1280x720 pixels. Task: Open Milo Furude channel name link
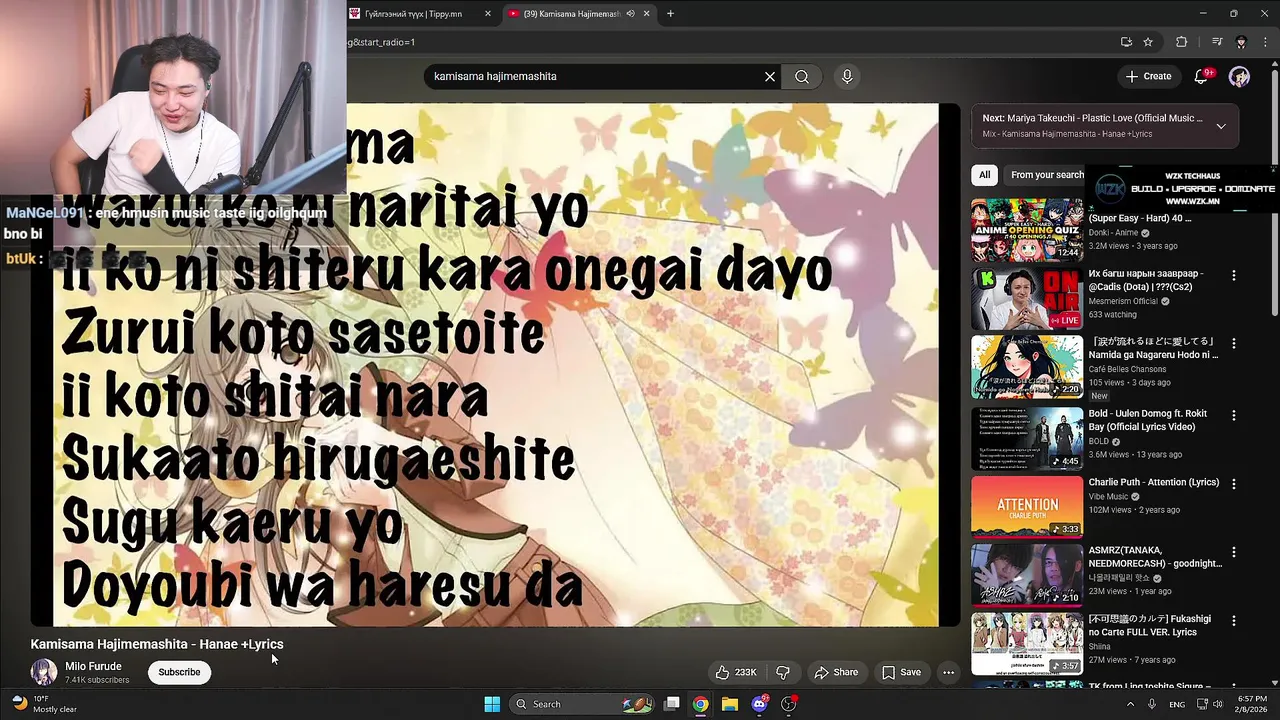pos(93,666)
